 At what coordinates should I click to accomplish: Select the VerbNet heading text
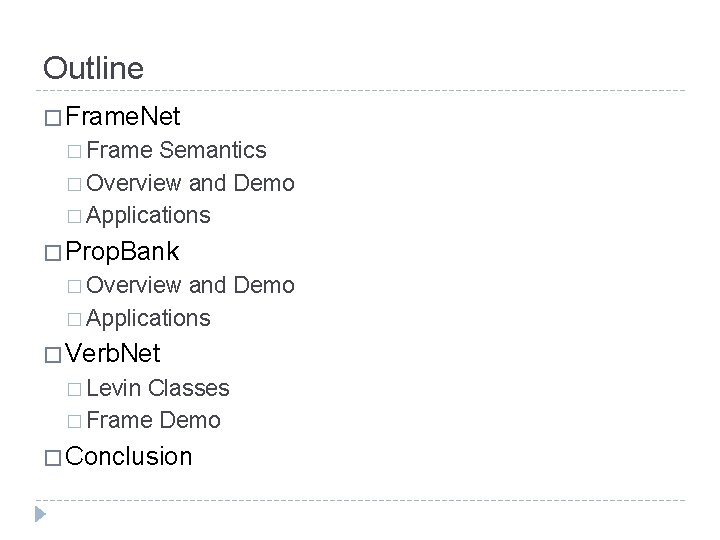pos(112,353)
